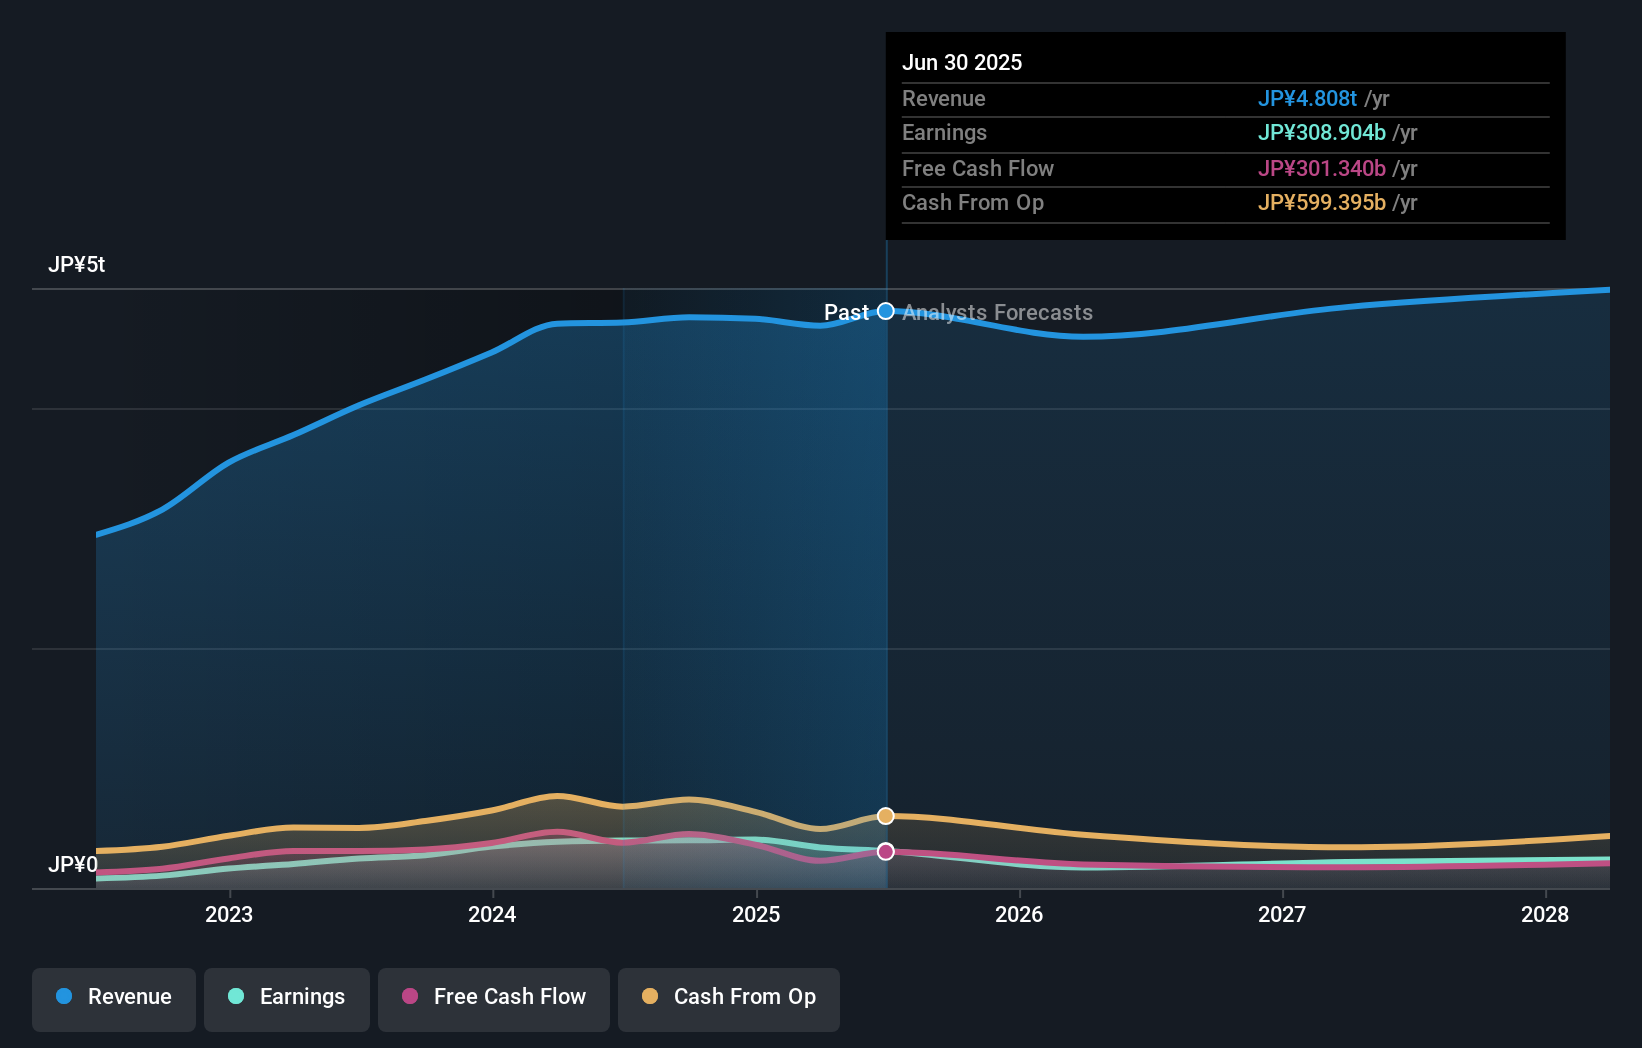Select the white Cash From Op data point marker
The height and width of the screenshot is (1048, 1642).
point(886,816)
